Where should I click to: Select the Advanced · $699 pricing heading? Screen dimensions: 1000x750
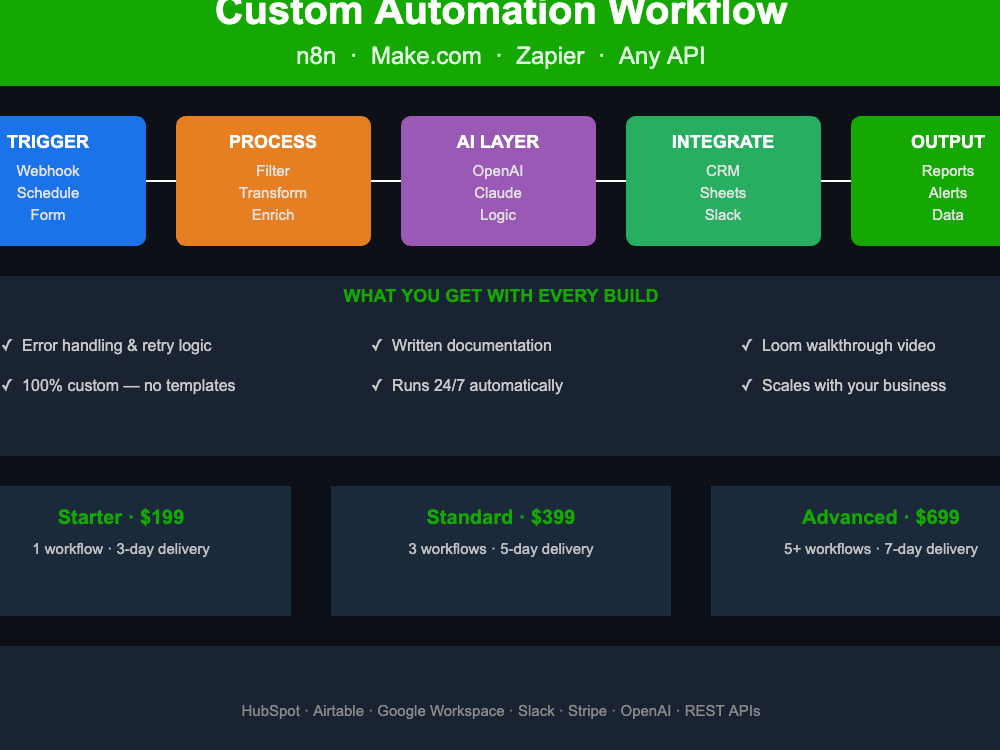click(x=881, y=517)
